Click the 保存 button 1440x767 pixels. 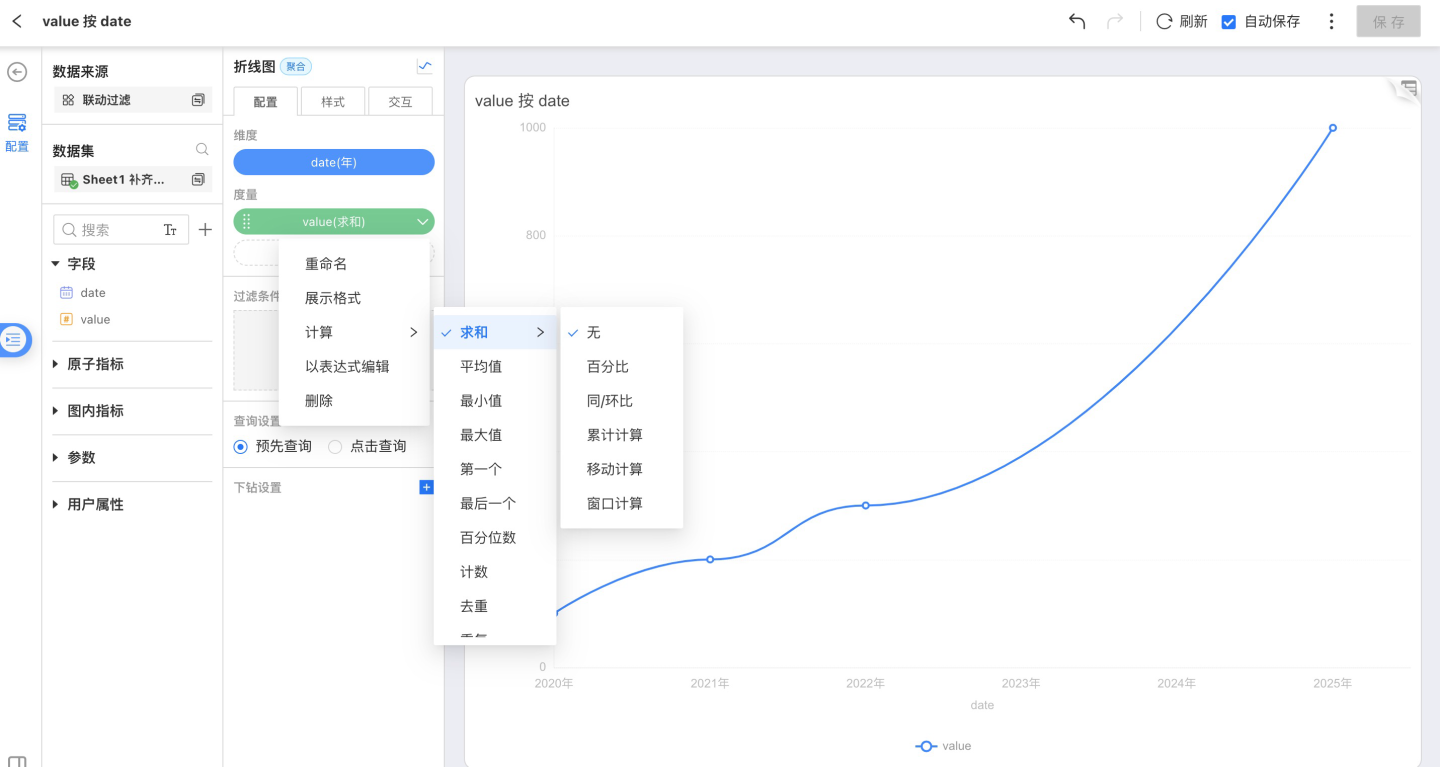pos(1388,22)
